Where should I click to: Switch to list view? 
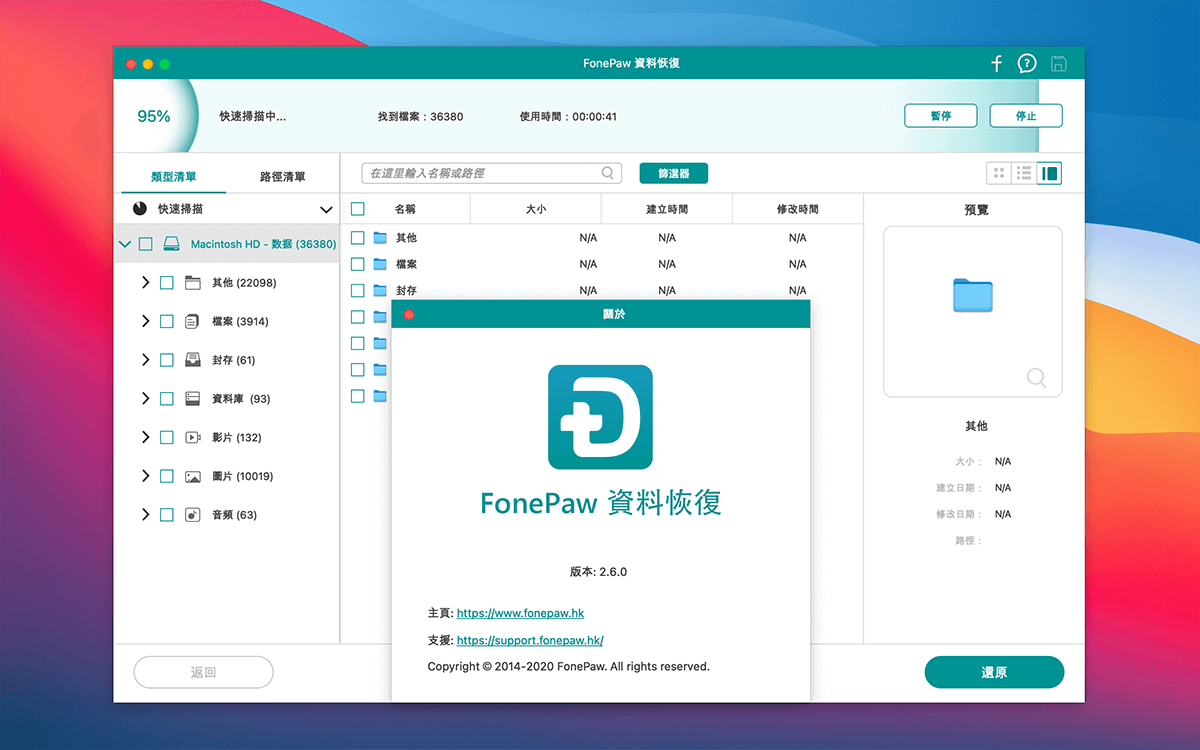pos(1024,173)
